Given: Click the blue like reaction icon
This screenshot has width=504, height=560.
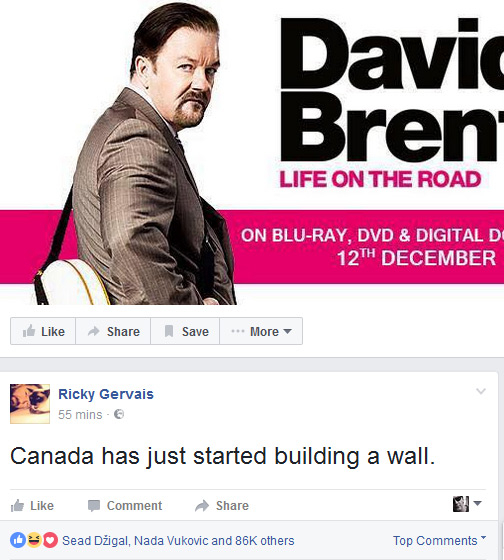Looking at the screenshot, I should (18, 540).
